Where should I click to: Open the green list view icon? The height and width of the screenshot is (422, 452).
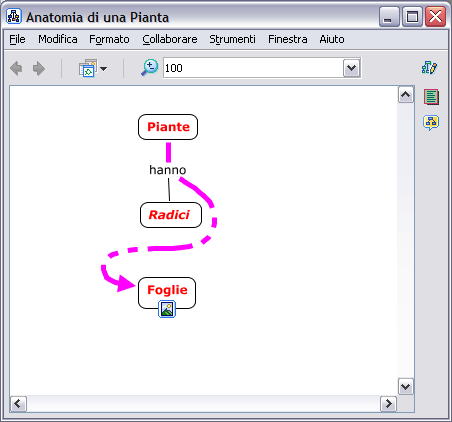431,97
